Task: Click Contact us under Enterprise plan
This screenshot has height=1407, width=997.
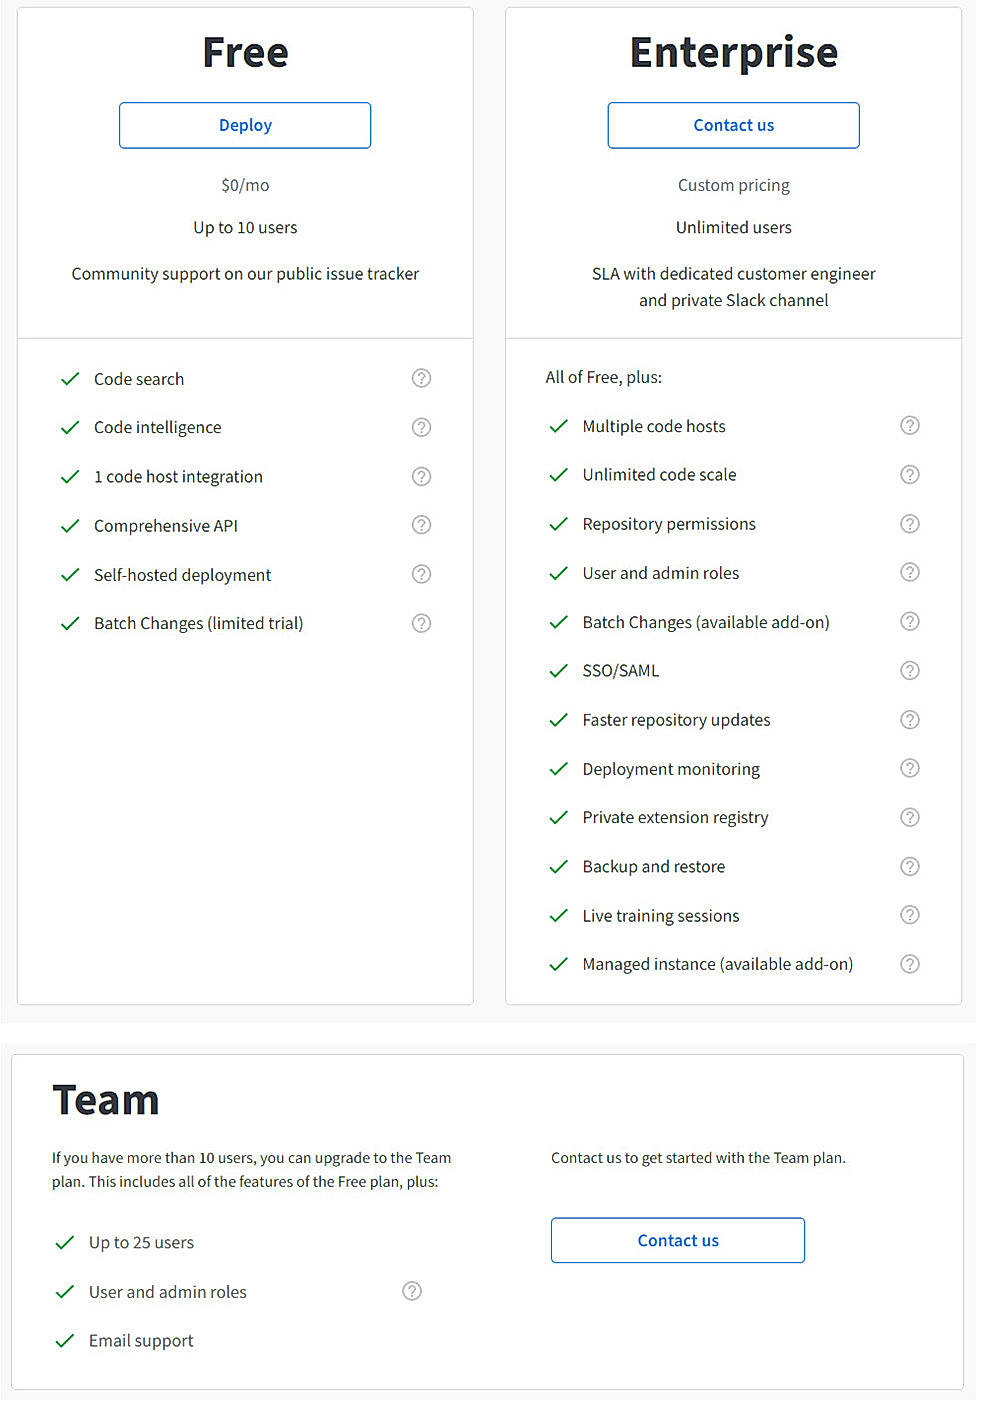Action: [733, 125]
